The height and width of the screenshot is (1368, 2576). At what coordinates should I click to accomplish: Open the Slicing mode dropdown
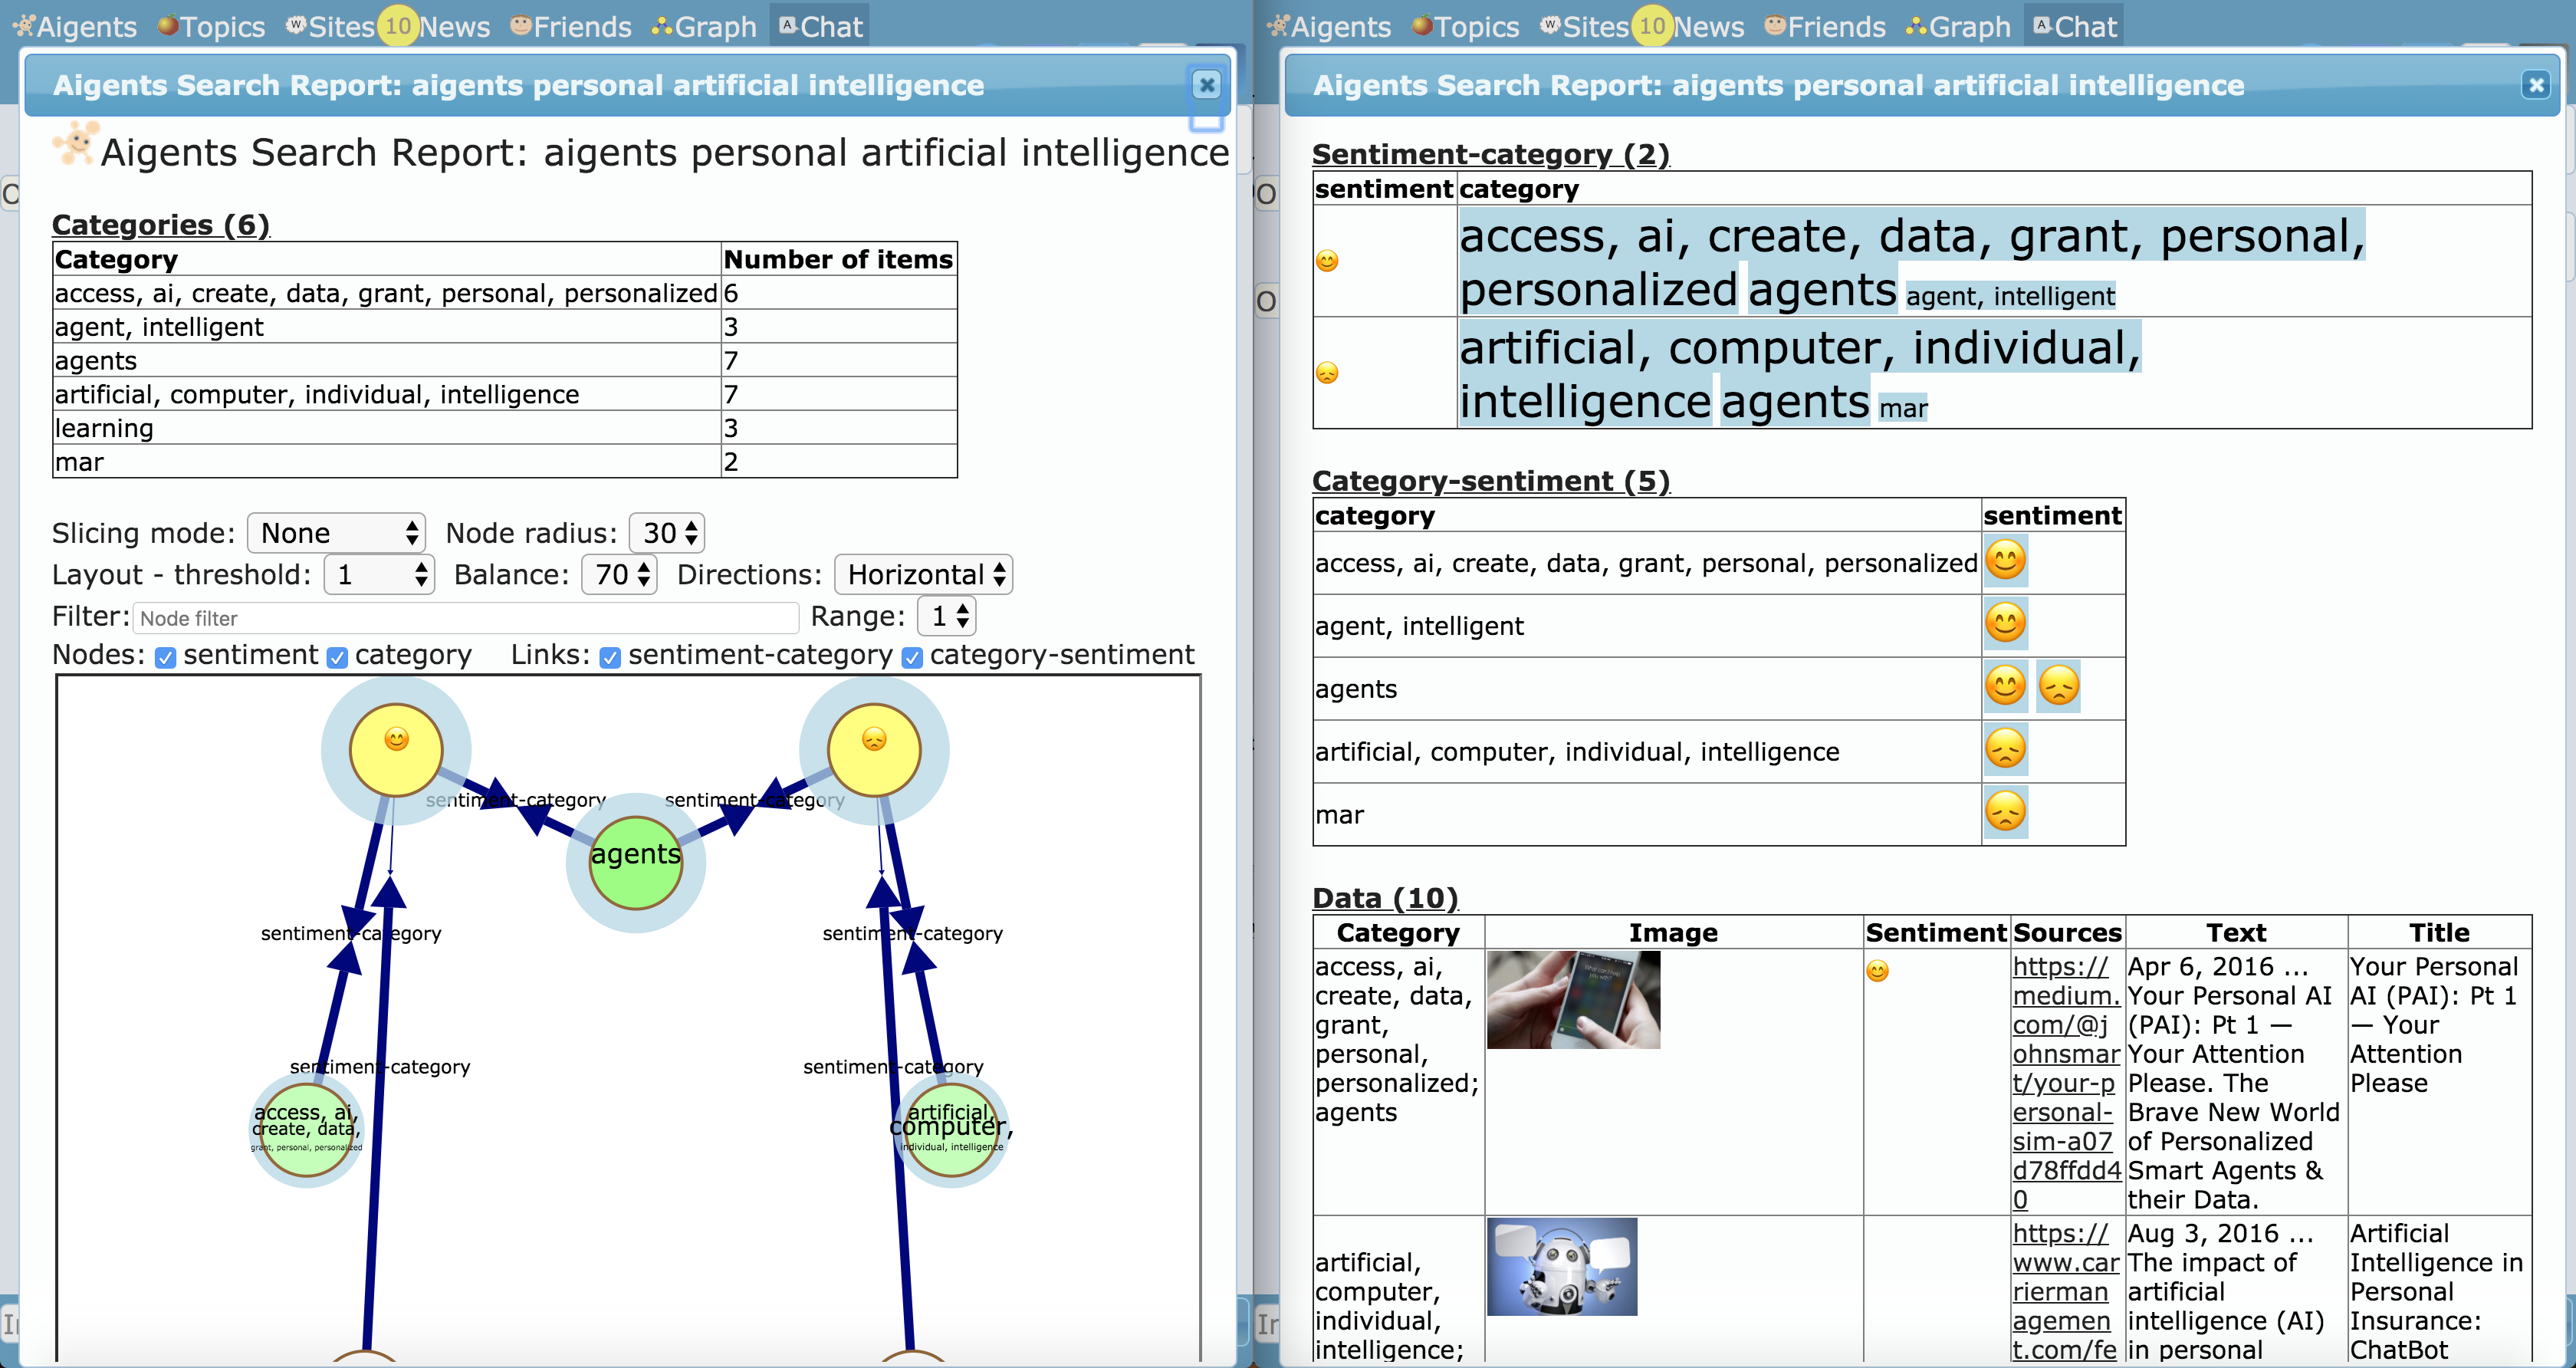click(336, 533)
